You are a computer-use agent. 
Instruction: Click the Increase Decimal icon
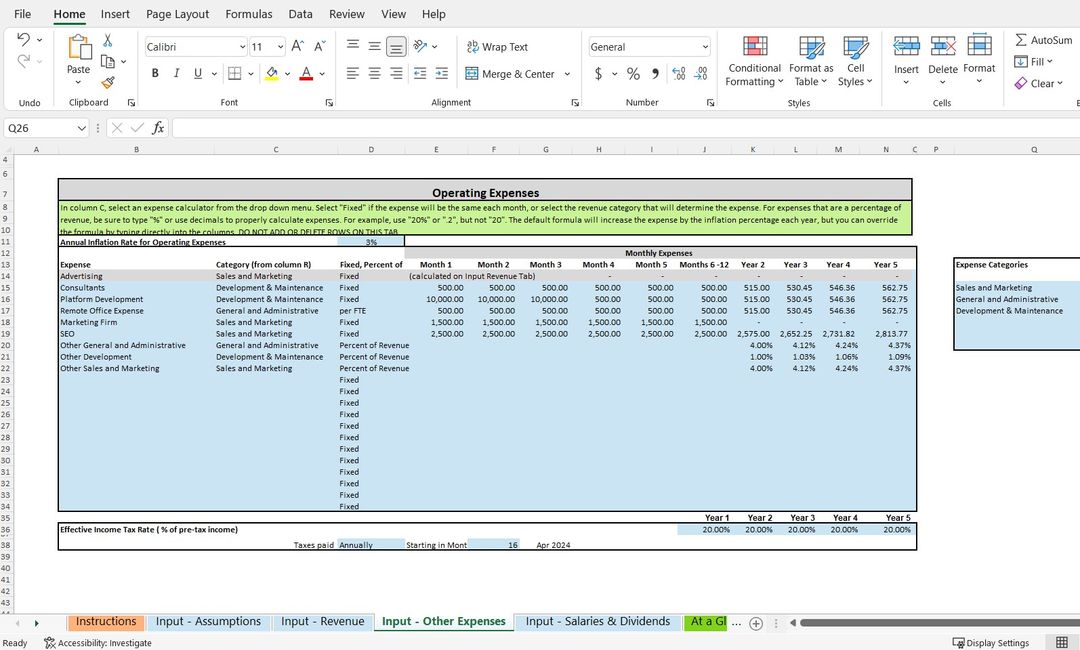(679, 73)
